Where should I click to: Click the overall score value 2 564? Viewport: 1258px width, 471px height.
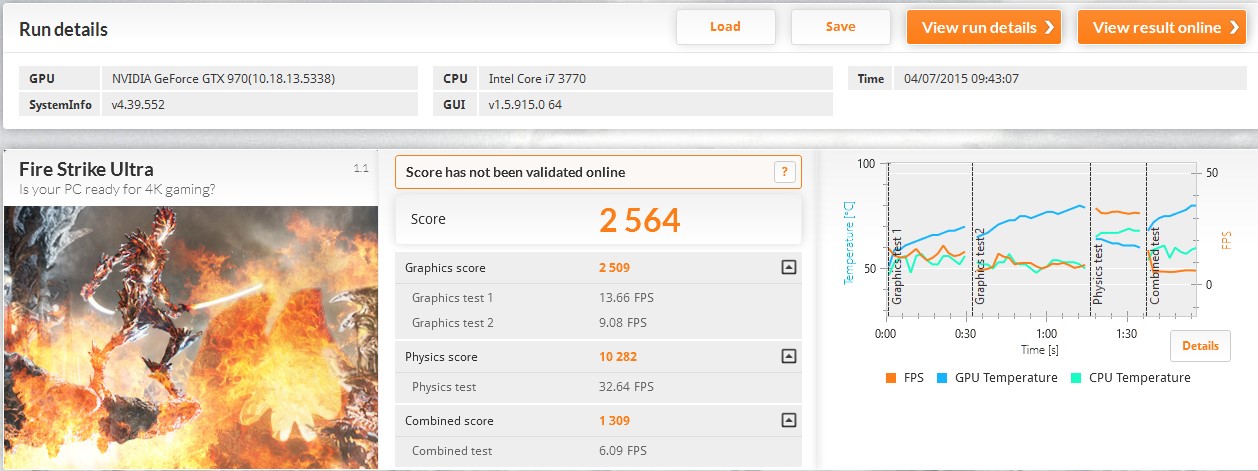tap(639, 220)
